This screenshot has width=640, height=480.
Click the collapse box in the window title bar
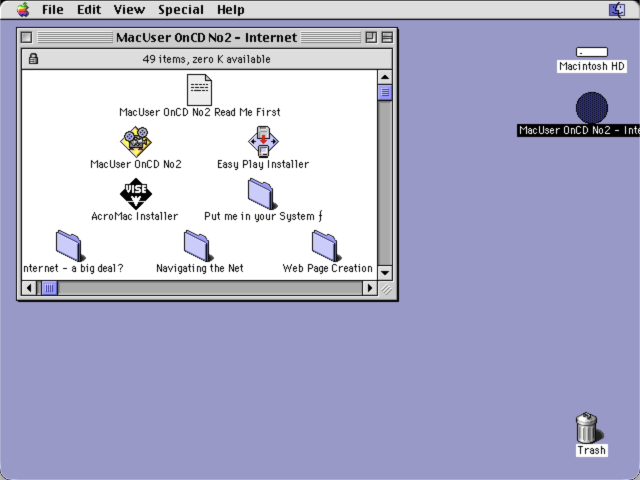tap(387, 37)
